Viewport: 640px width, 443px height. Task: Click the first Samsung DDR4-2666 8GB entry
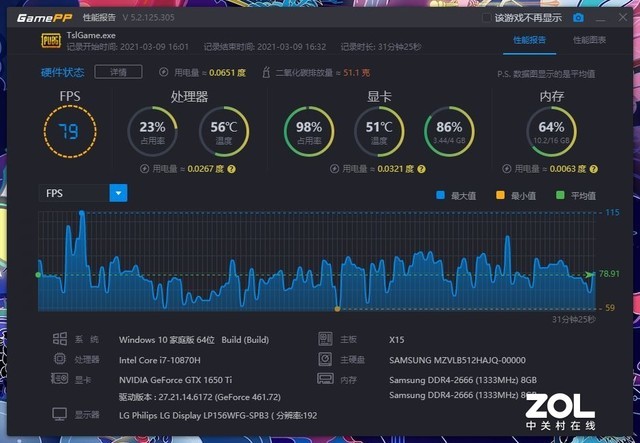pos(463,380)
